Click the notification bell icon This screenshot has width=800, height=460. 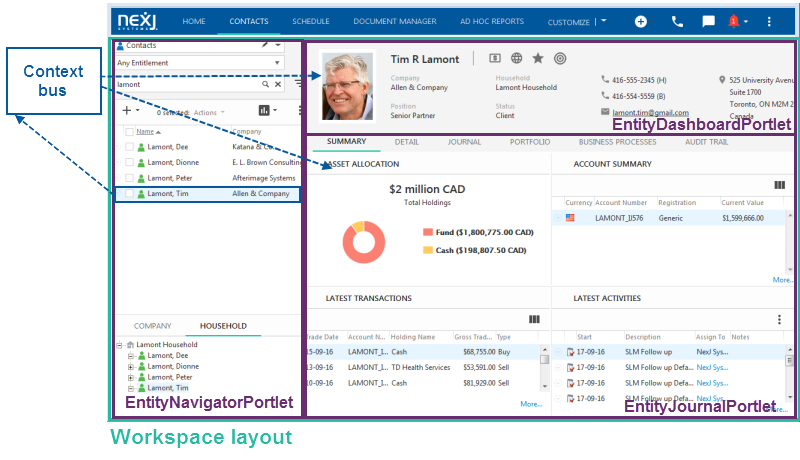[x=734, y=21]
